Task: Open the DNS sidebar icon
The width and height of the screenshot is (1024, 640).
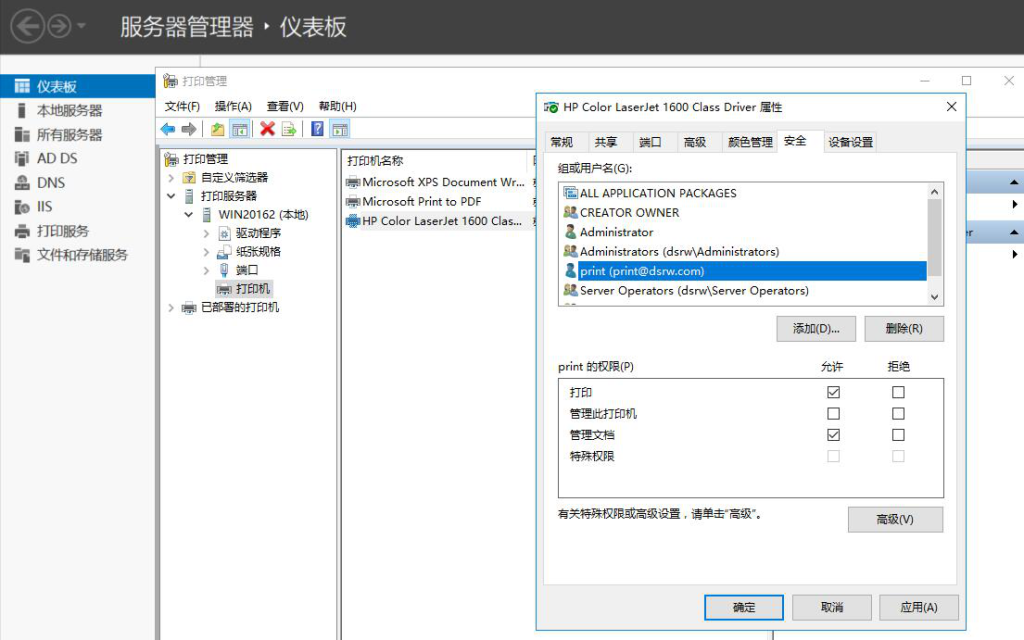Action: (22, 183)
